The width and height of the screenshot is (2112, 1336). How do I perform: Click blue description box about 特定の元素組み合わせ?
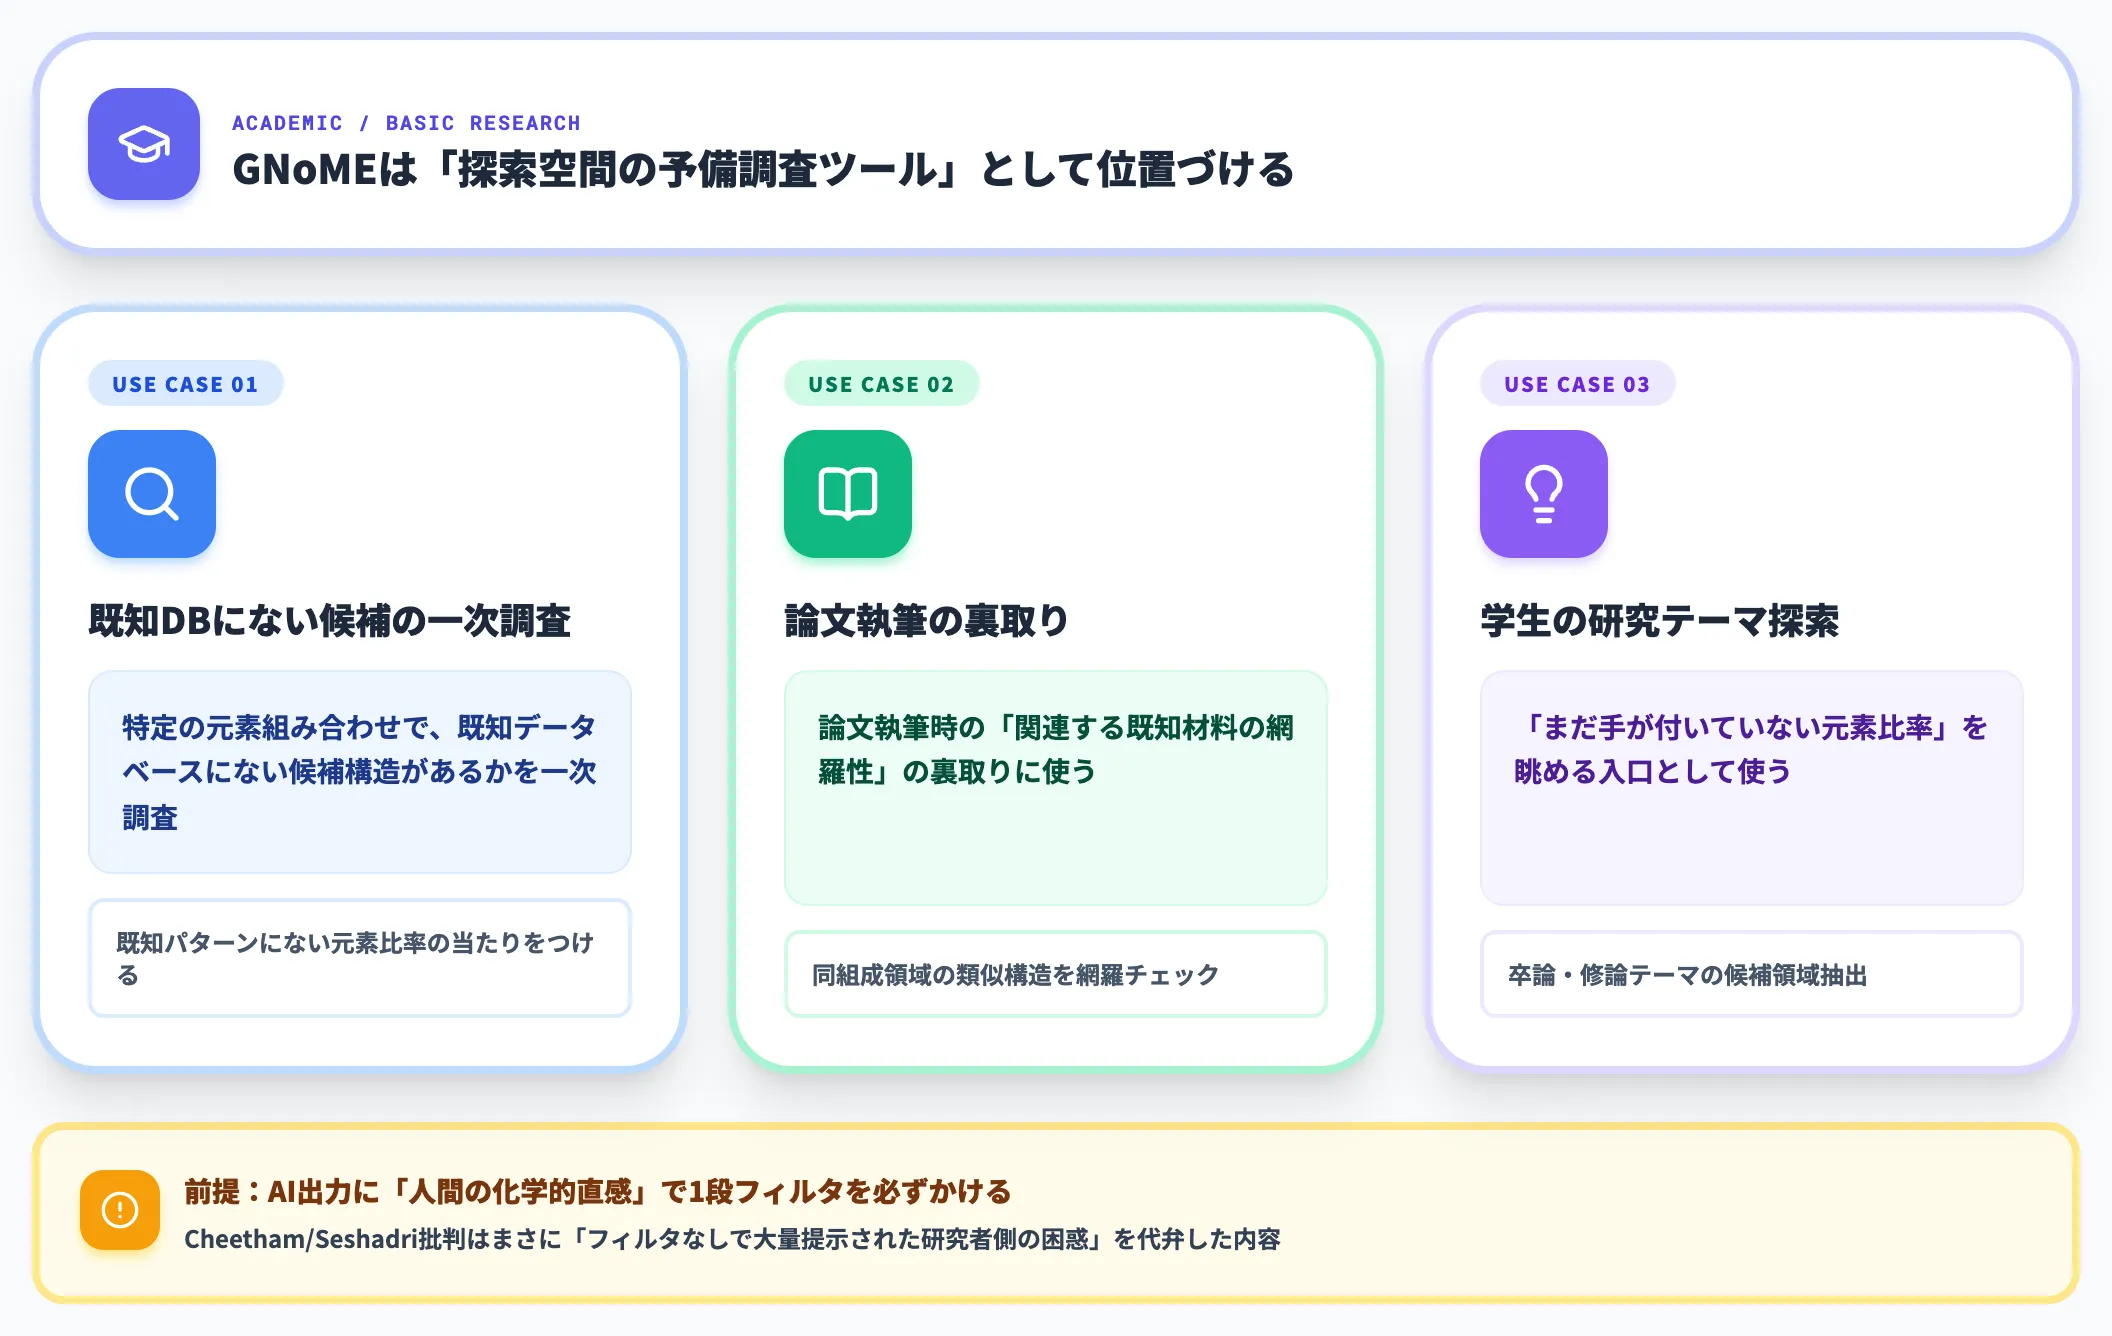tap(360, 772)
